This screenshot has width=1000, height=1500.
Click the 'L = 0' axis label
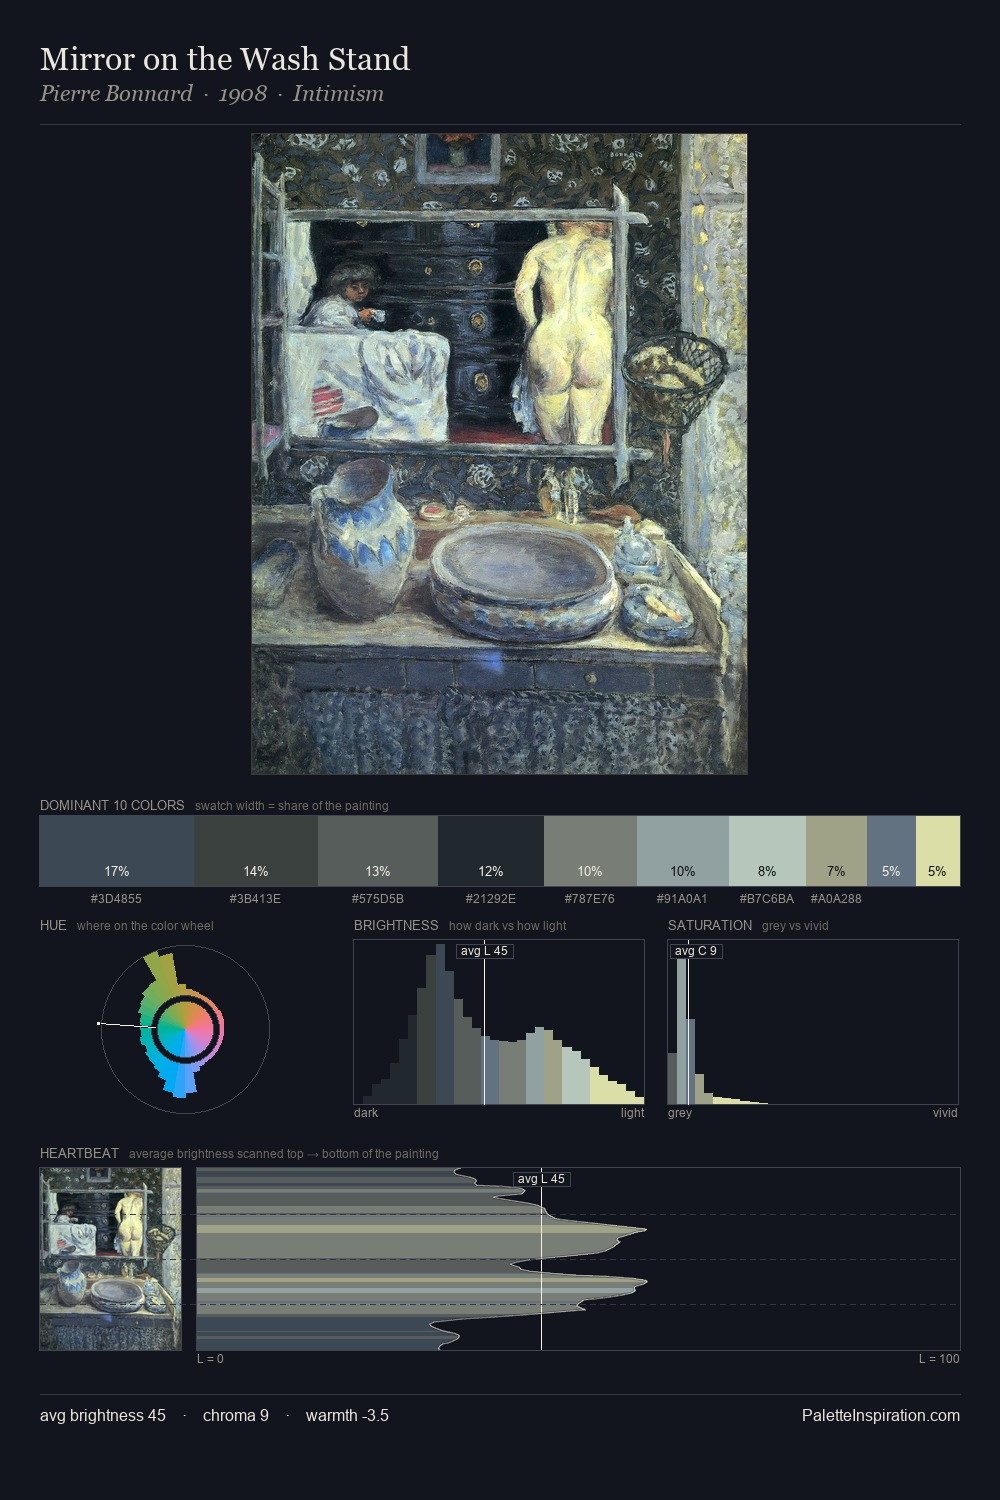pos(210,1359)
